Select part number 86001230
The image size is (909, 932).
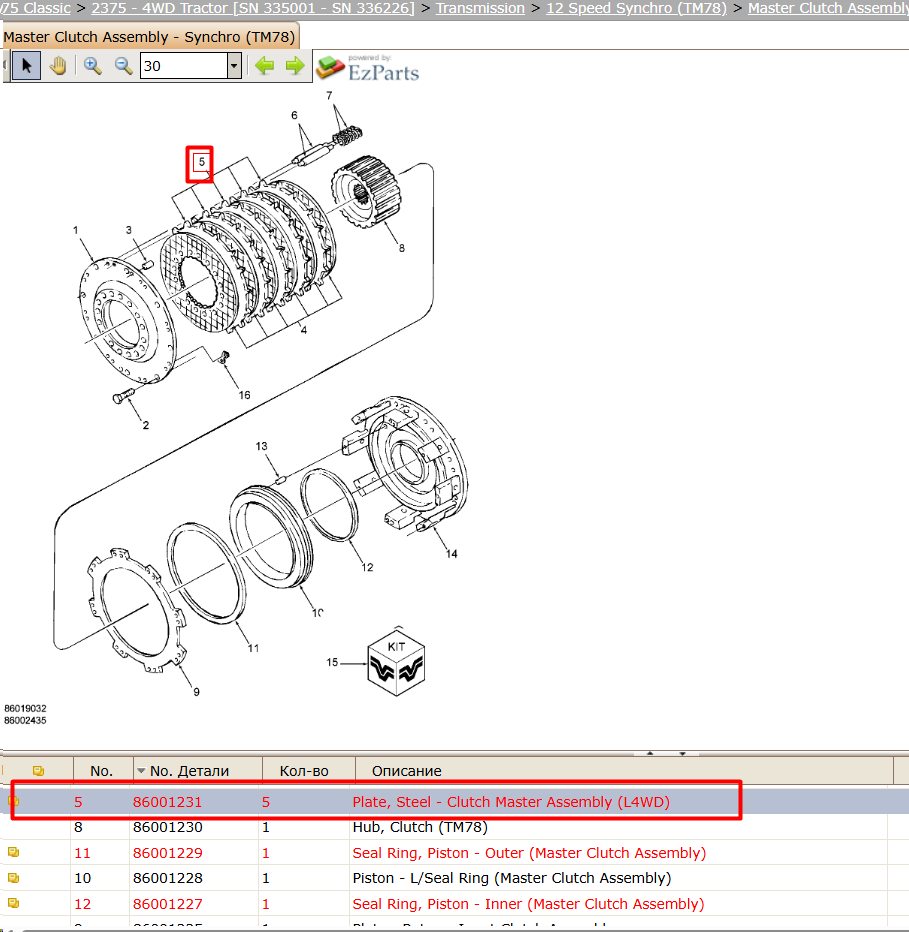pos(168,827)
